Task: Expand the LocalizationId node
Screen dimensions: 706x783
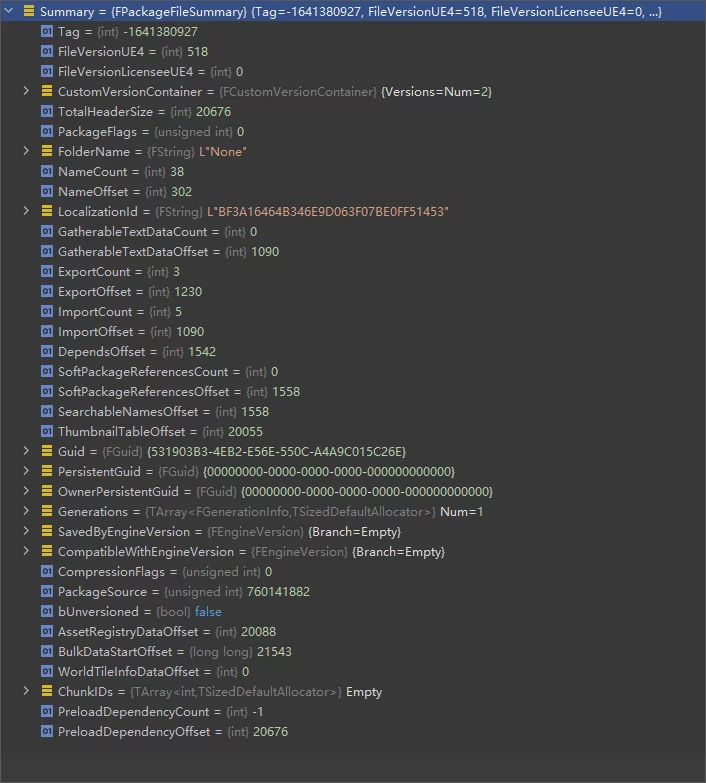Action: 27,212
